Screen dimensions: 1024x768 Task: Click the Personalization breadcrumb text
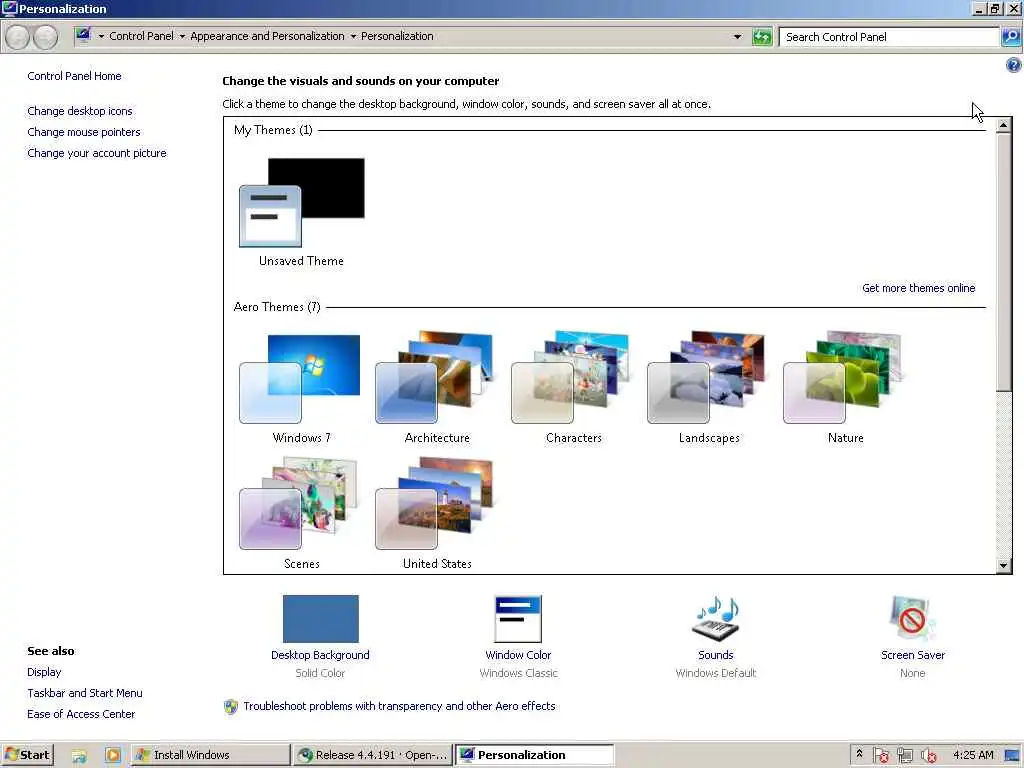[397, 36]
